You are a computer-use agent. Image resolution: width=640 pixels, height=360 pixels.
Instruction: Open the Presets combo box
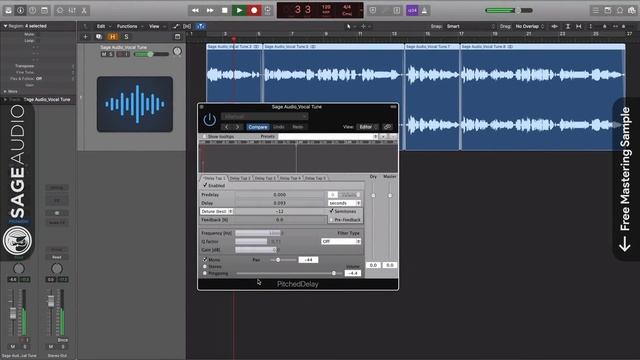(x=328, y=137)
